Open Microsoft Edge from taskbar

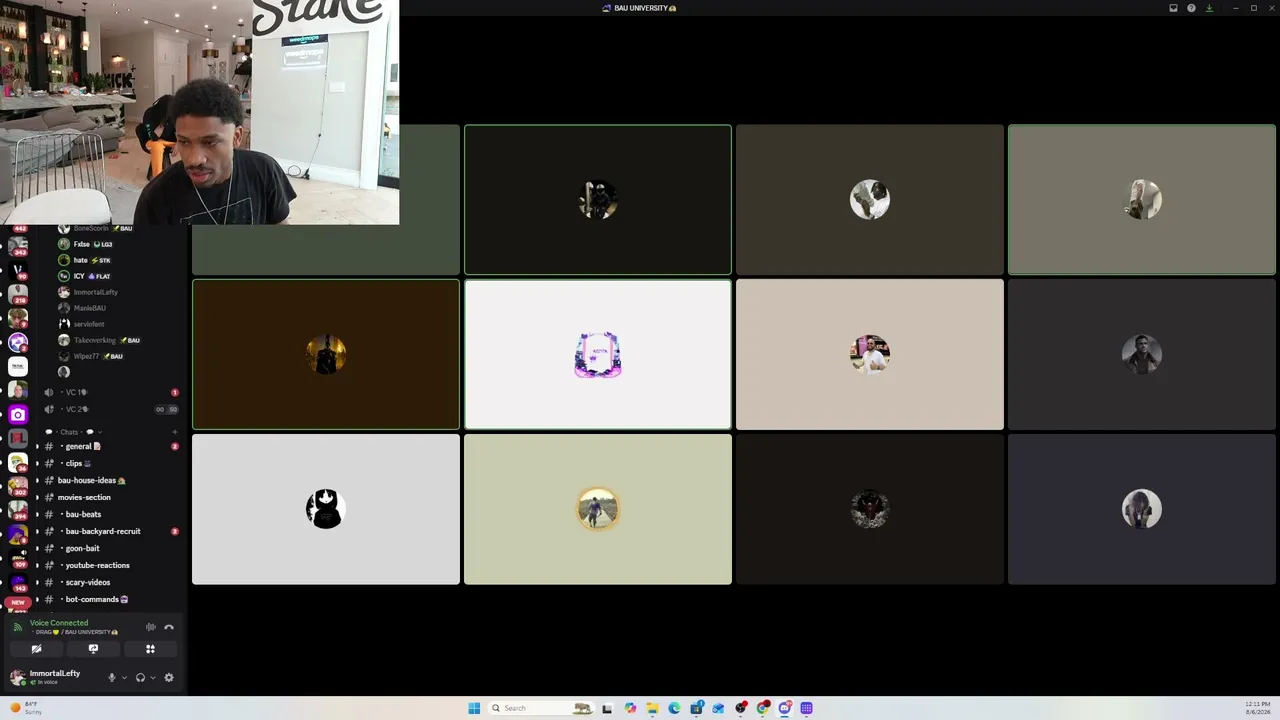(674, 708)
